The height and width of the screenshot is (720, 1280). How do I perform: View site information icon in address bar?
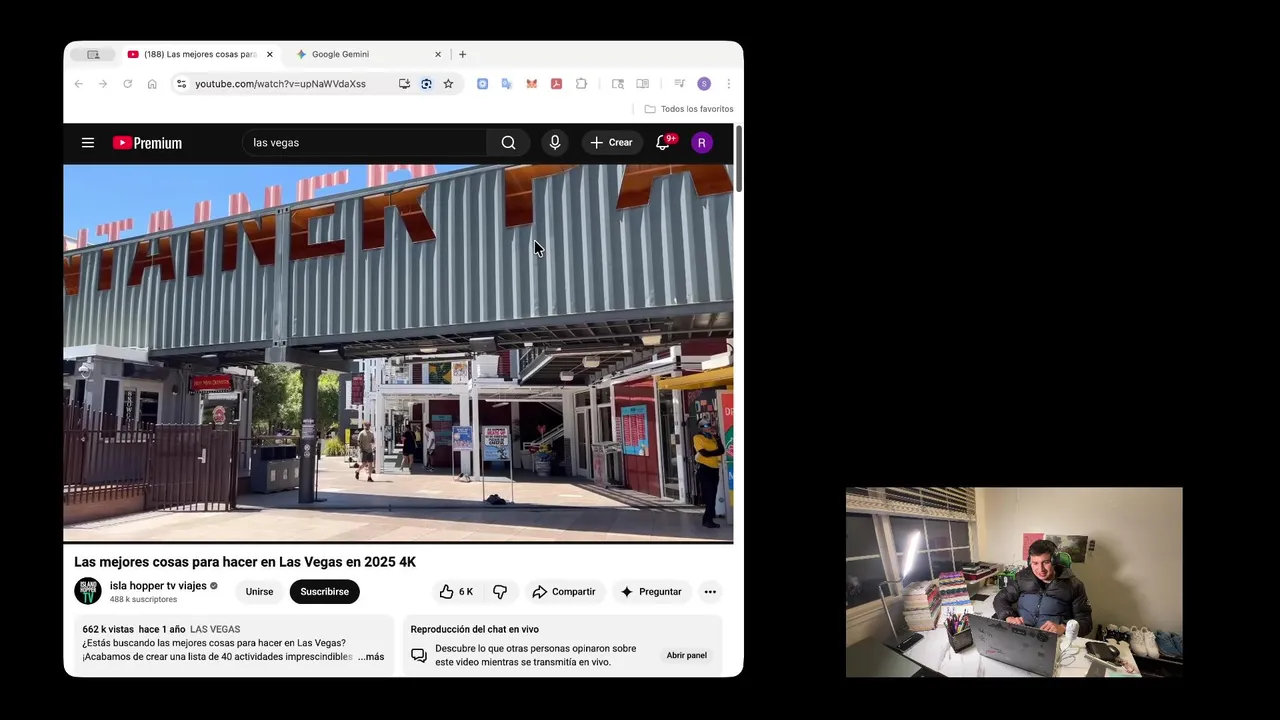(181, 84)
